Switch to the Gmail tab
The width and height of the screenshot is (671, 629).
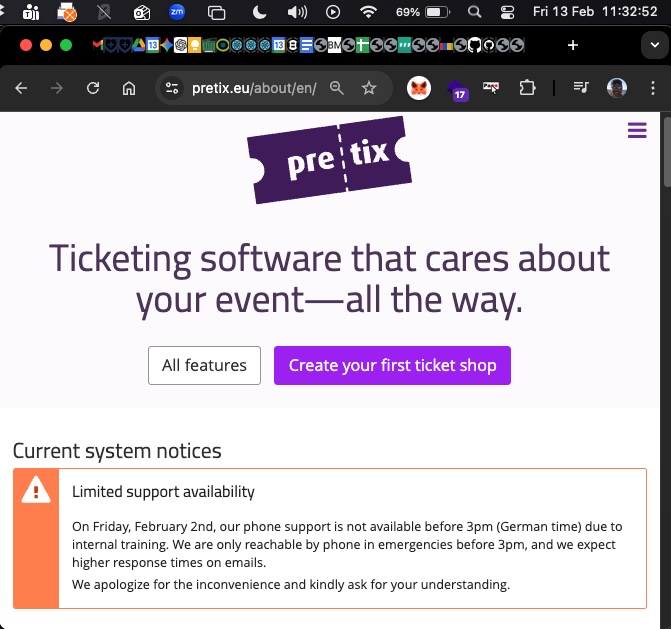coord(97,45)
